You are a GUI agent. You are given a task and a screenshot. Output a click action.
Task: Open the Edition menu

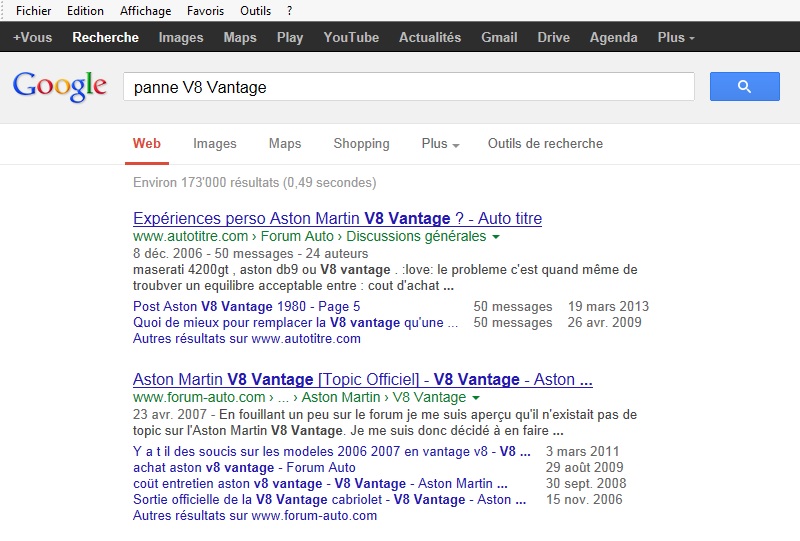point(85,11)
